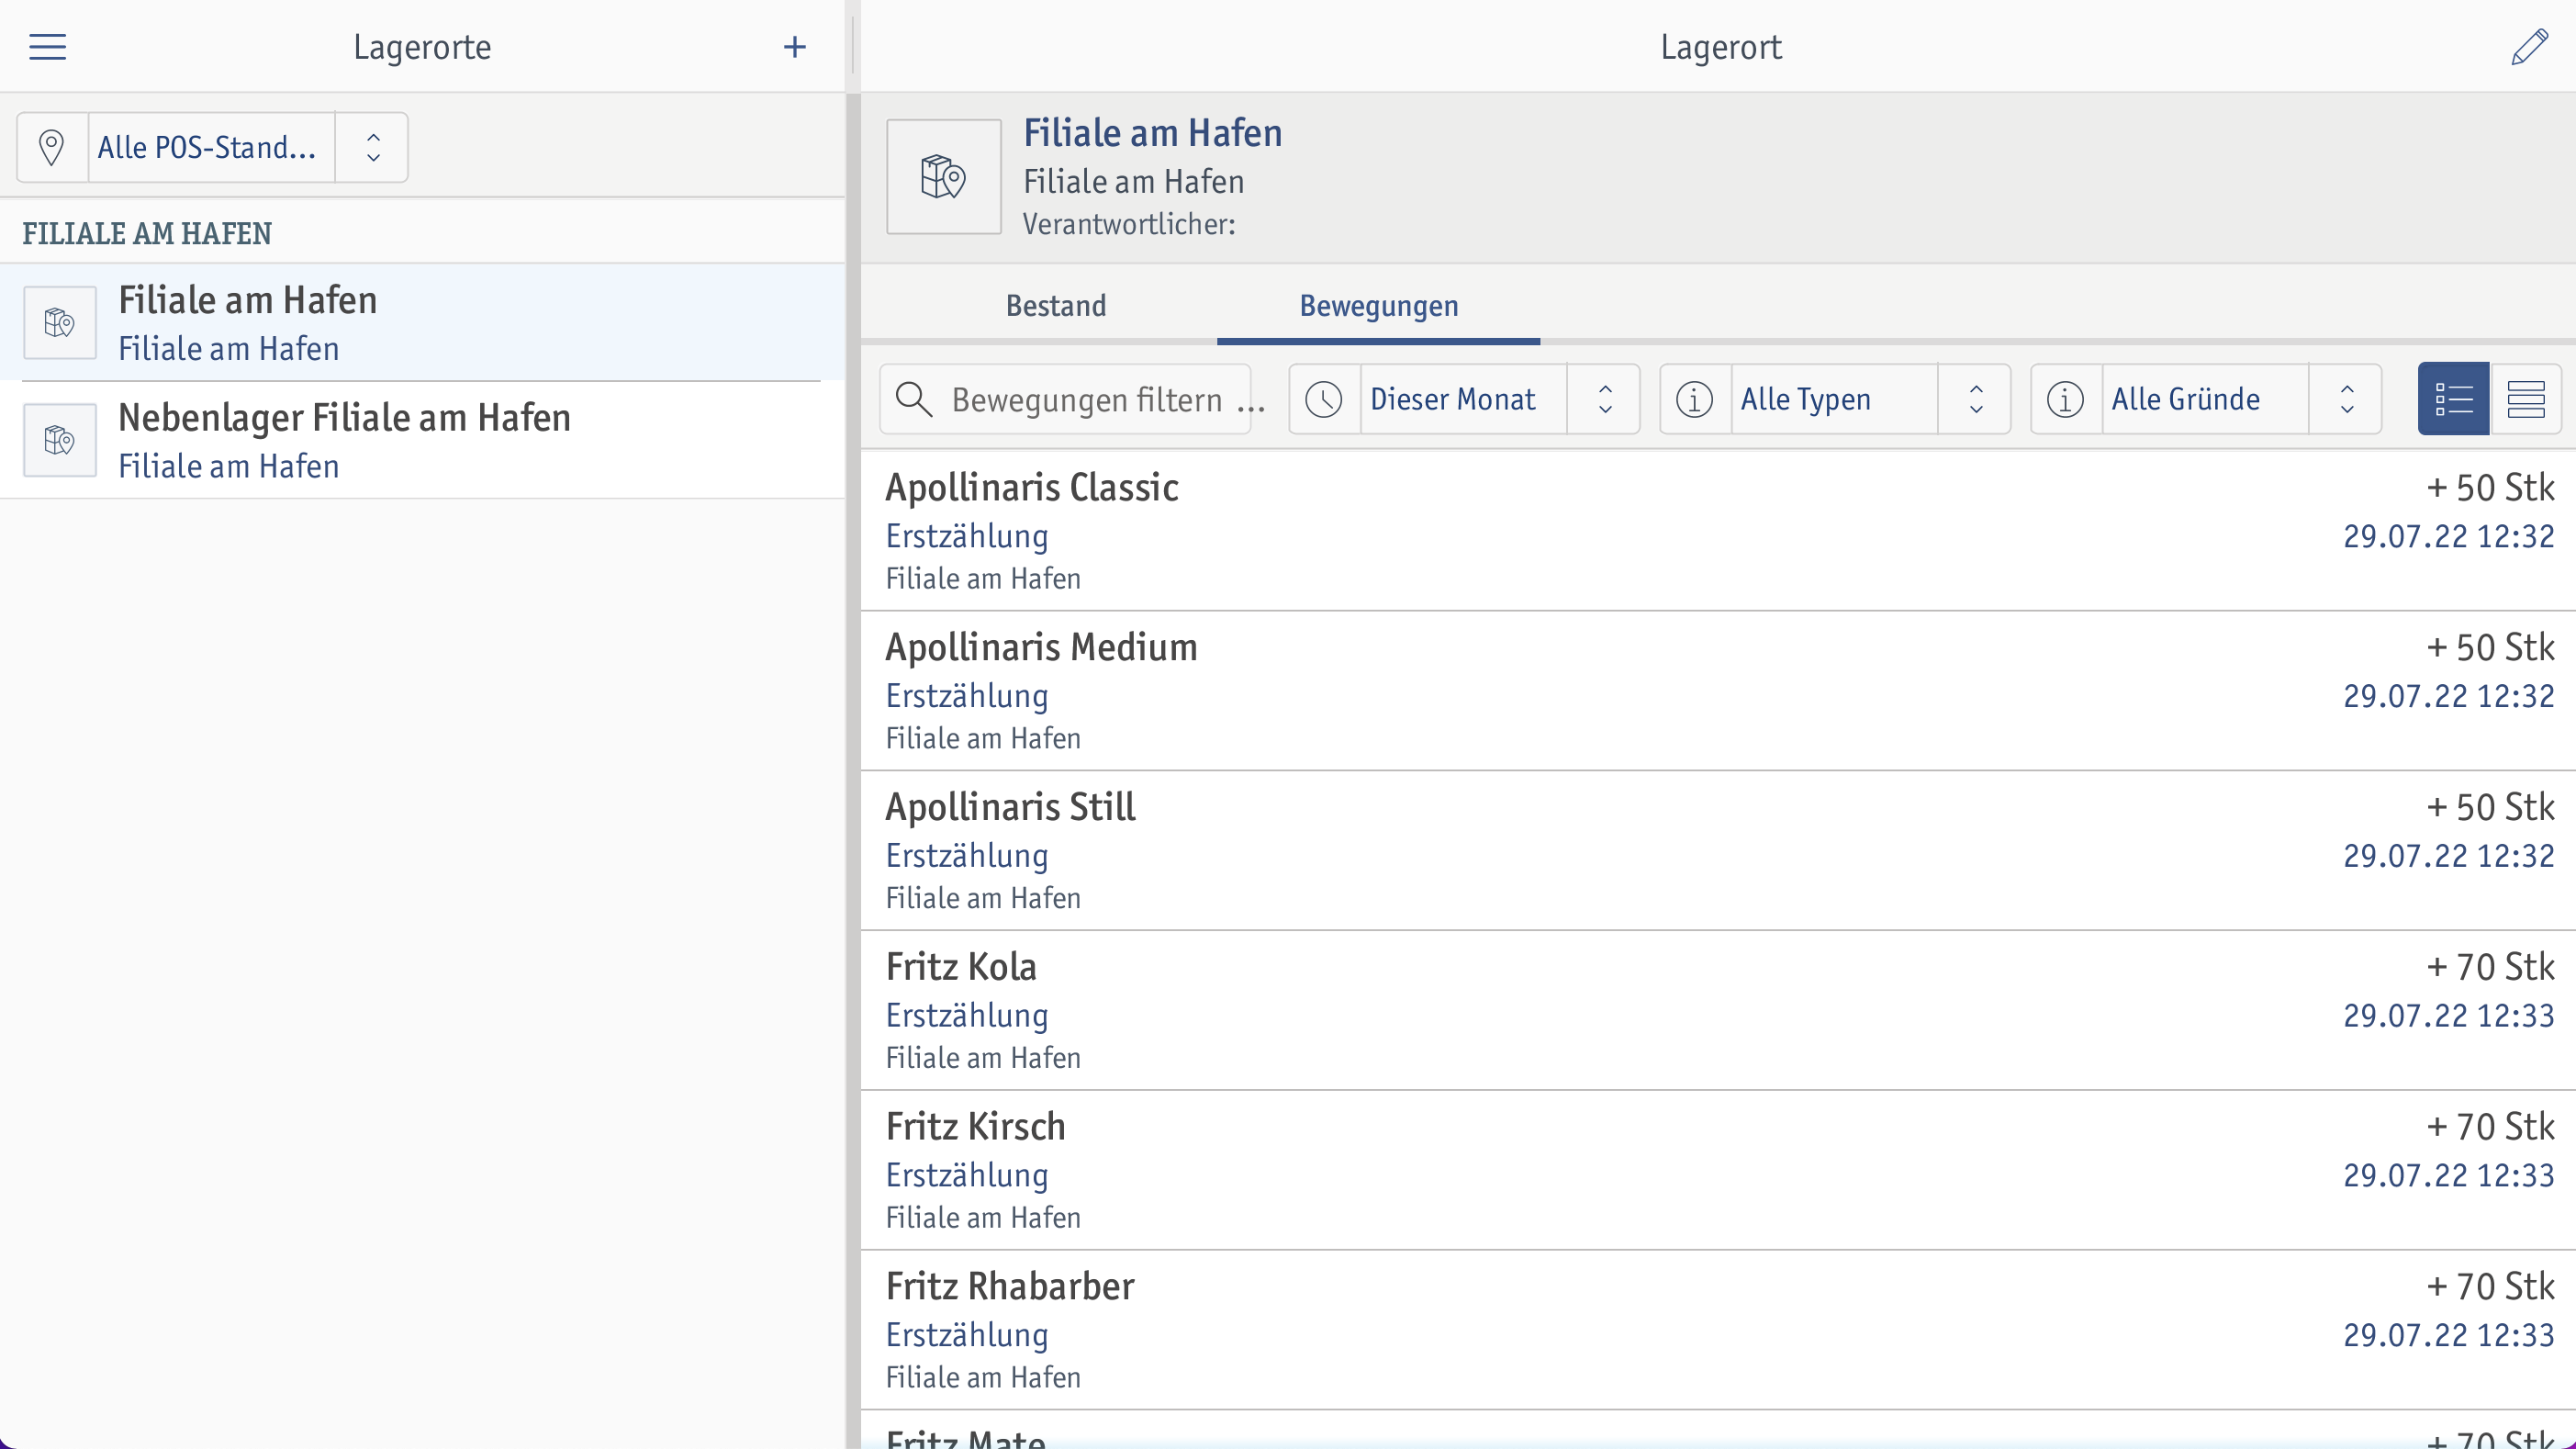Open the hamburger menu
Screen dimensions: 2576x1449
47,47
